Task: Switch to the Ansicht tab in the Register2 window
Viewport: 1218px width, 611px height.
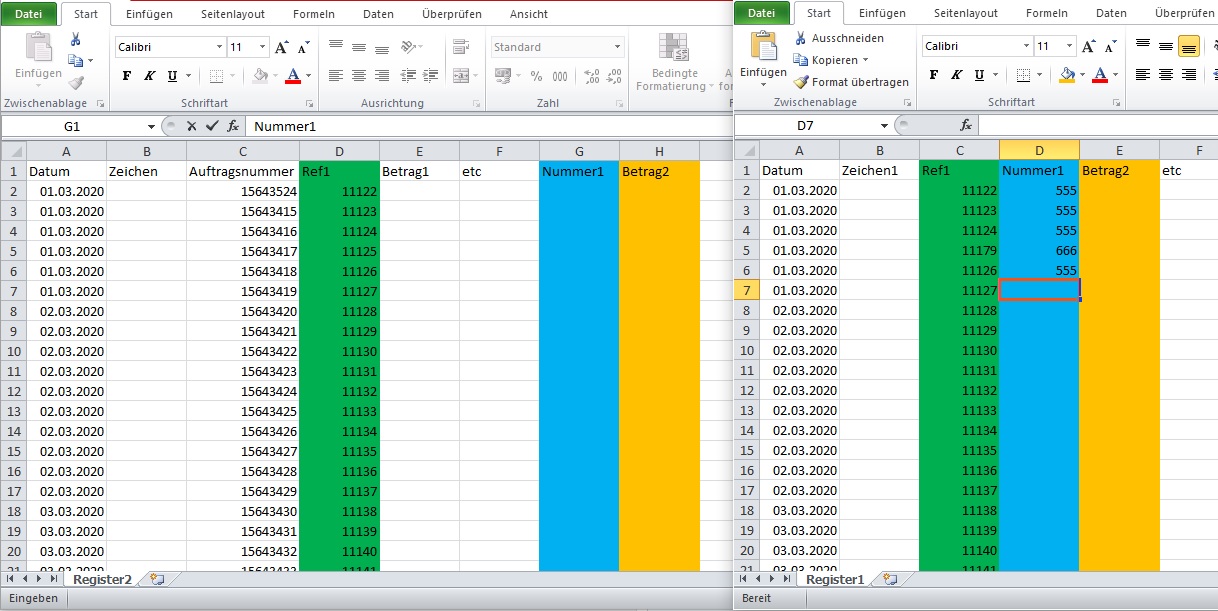Action: (x=529, y=14)
